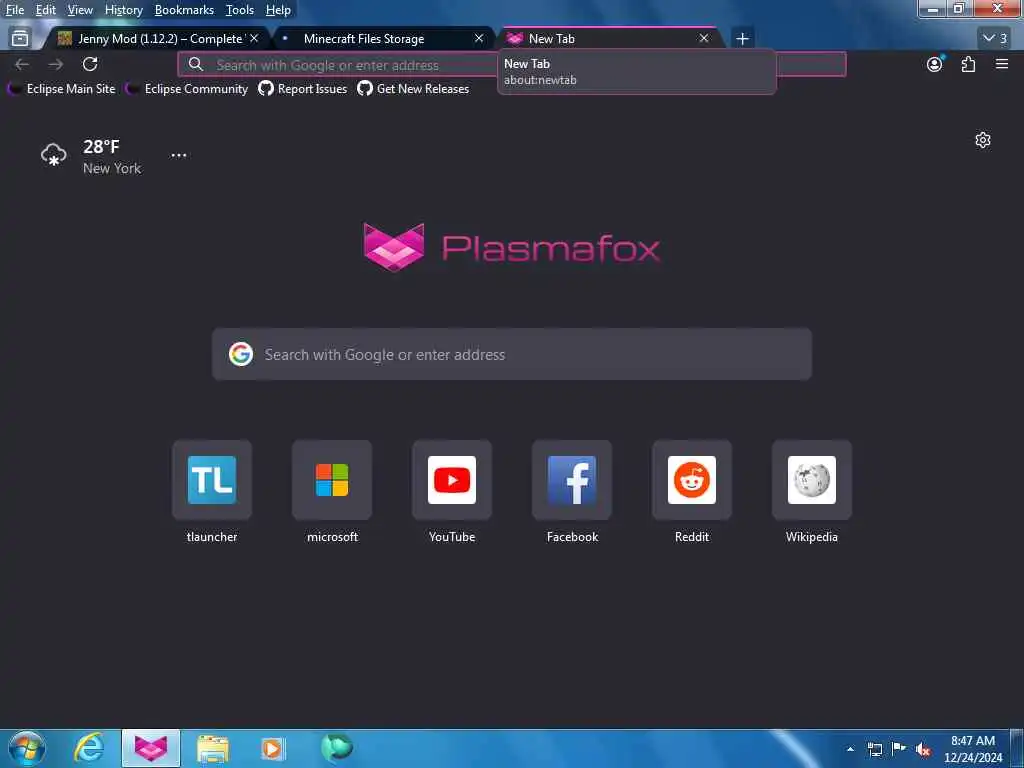The height and width of the screenshot is (768, 1024).
Task: Open the Windows Start button
Action: [27, 748]
